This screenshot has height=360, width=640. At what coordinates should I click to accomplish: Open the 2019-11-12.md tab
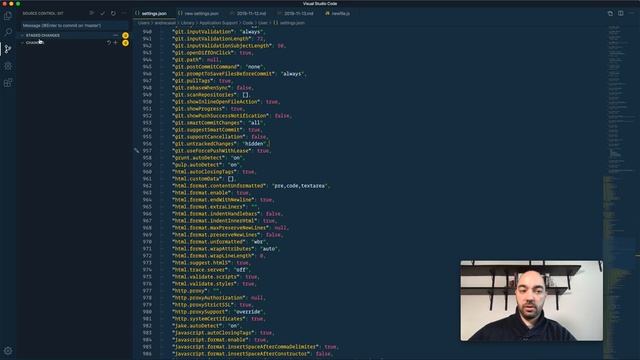point(250,13)
